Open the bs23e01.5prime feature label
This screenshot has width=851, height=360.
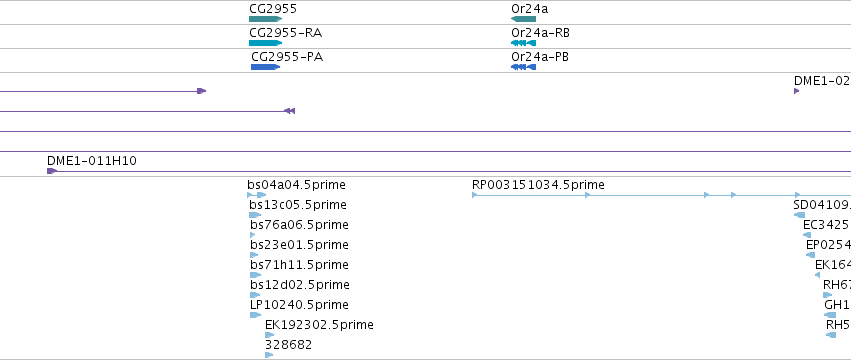tap(300, 245)
